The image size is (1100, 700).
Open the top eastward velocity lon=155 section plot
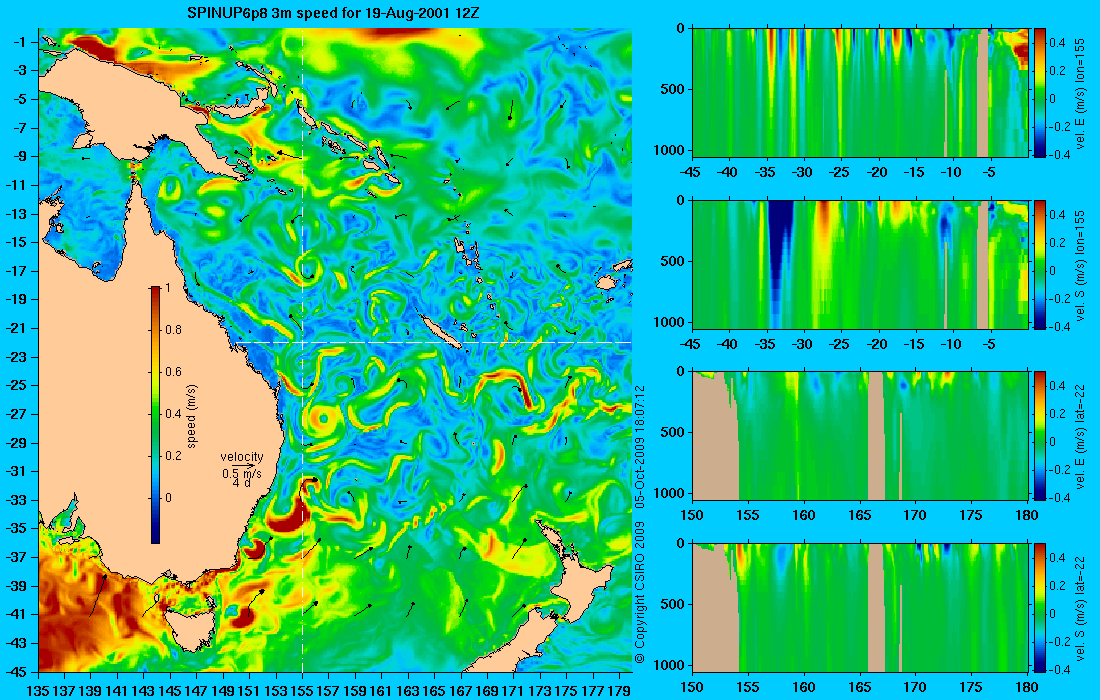coord(860,92)
